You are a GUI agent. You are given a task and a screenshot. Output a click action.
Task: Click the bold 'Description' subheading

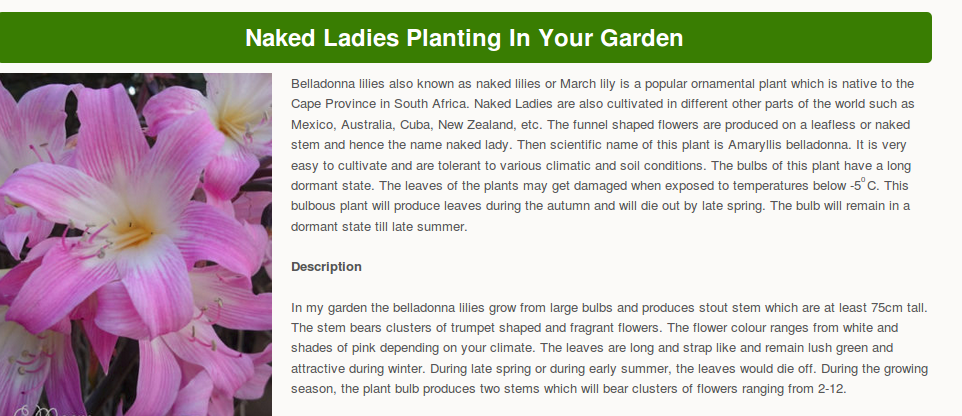click(x=326, y=267)
